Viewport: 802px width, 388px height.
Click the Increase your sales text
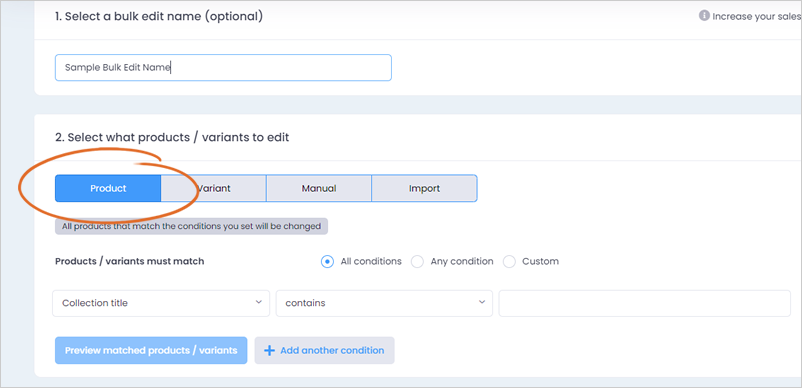757,16
